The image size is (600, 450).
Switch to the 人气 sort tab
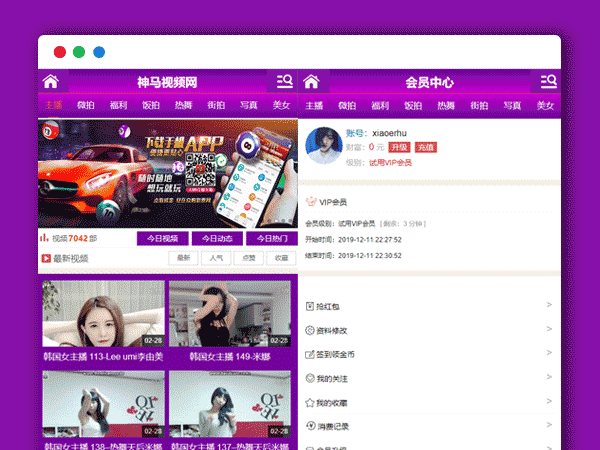point(216,258)
